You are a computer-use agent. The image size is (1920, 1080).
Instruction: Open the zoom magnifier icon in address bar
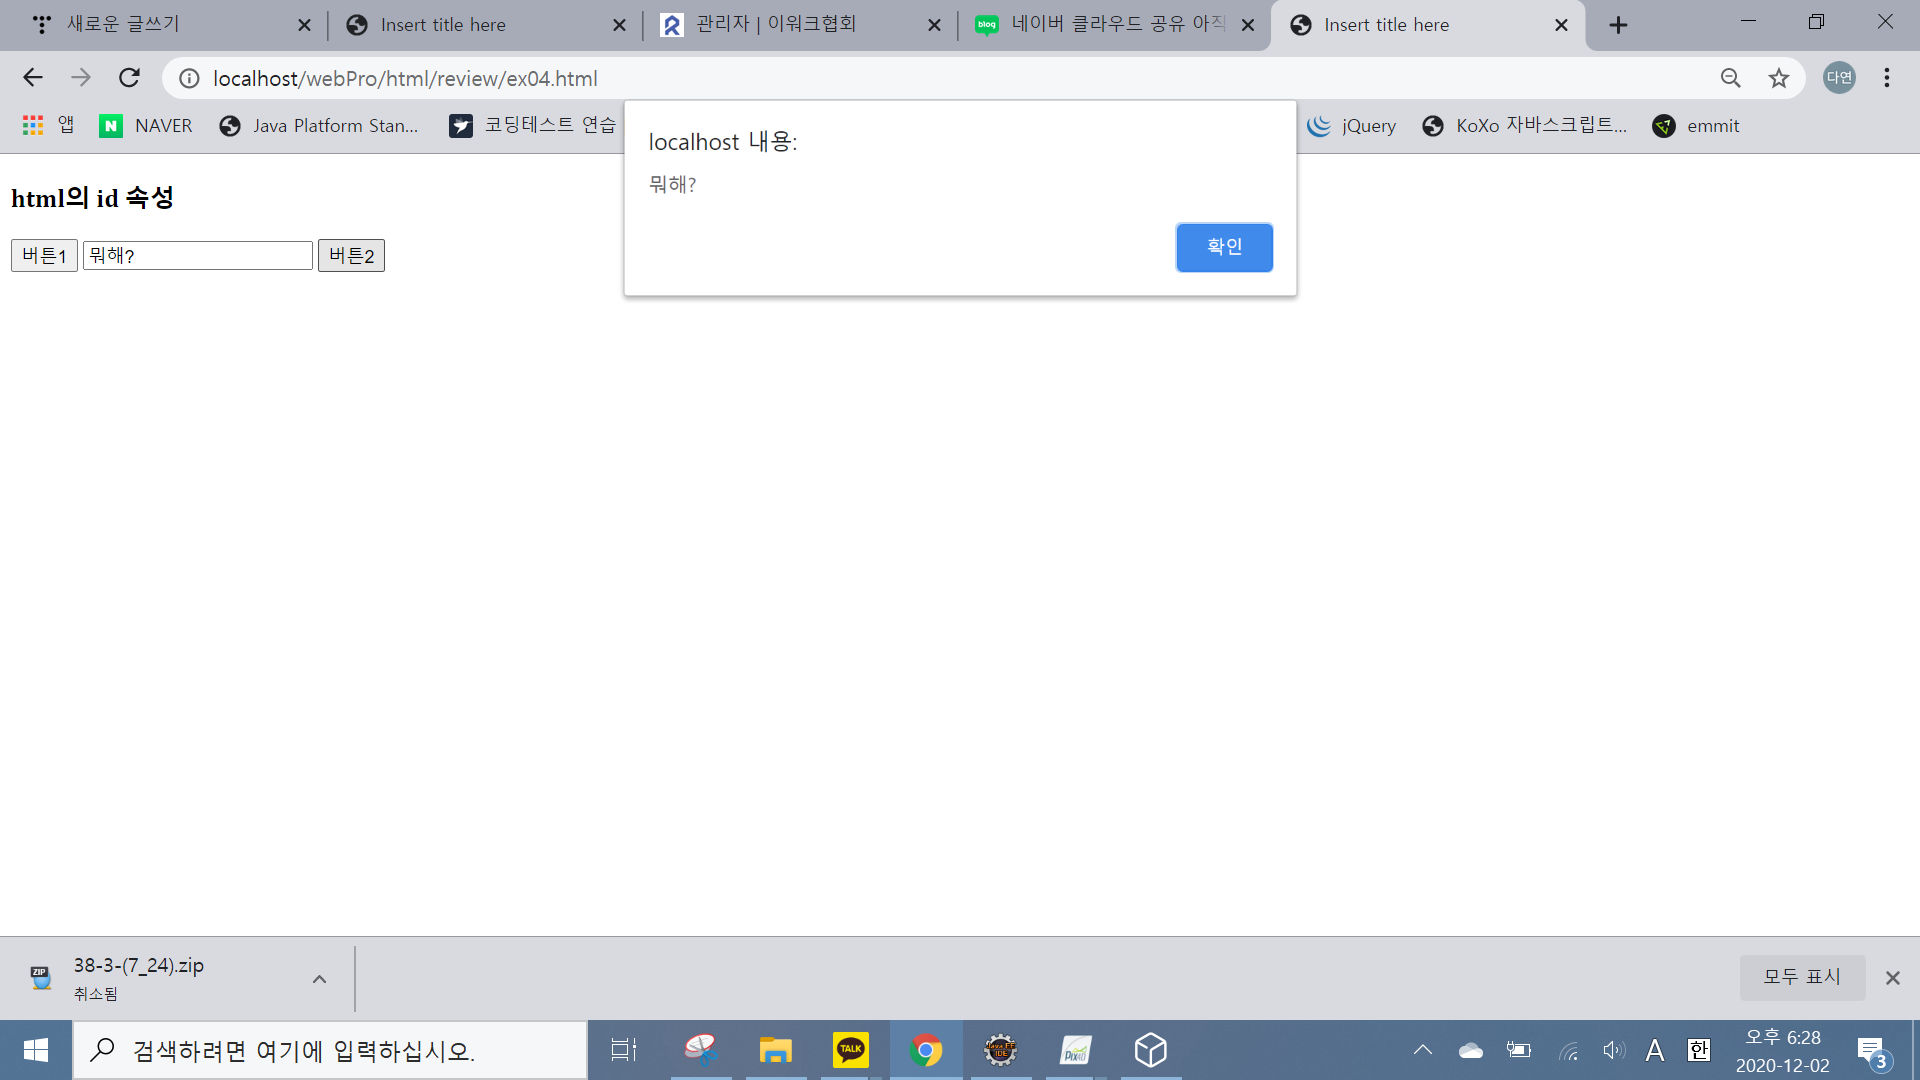(1730, 78)
